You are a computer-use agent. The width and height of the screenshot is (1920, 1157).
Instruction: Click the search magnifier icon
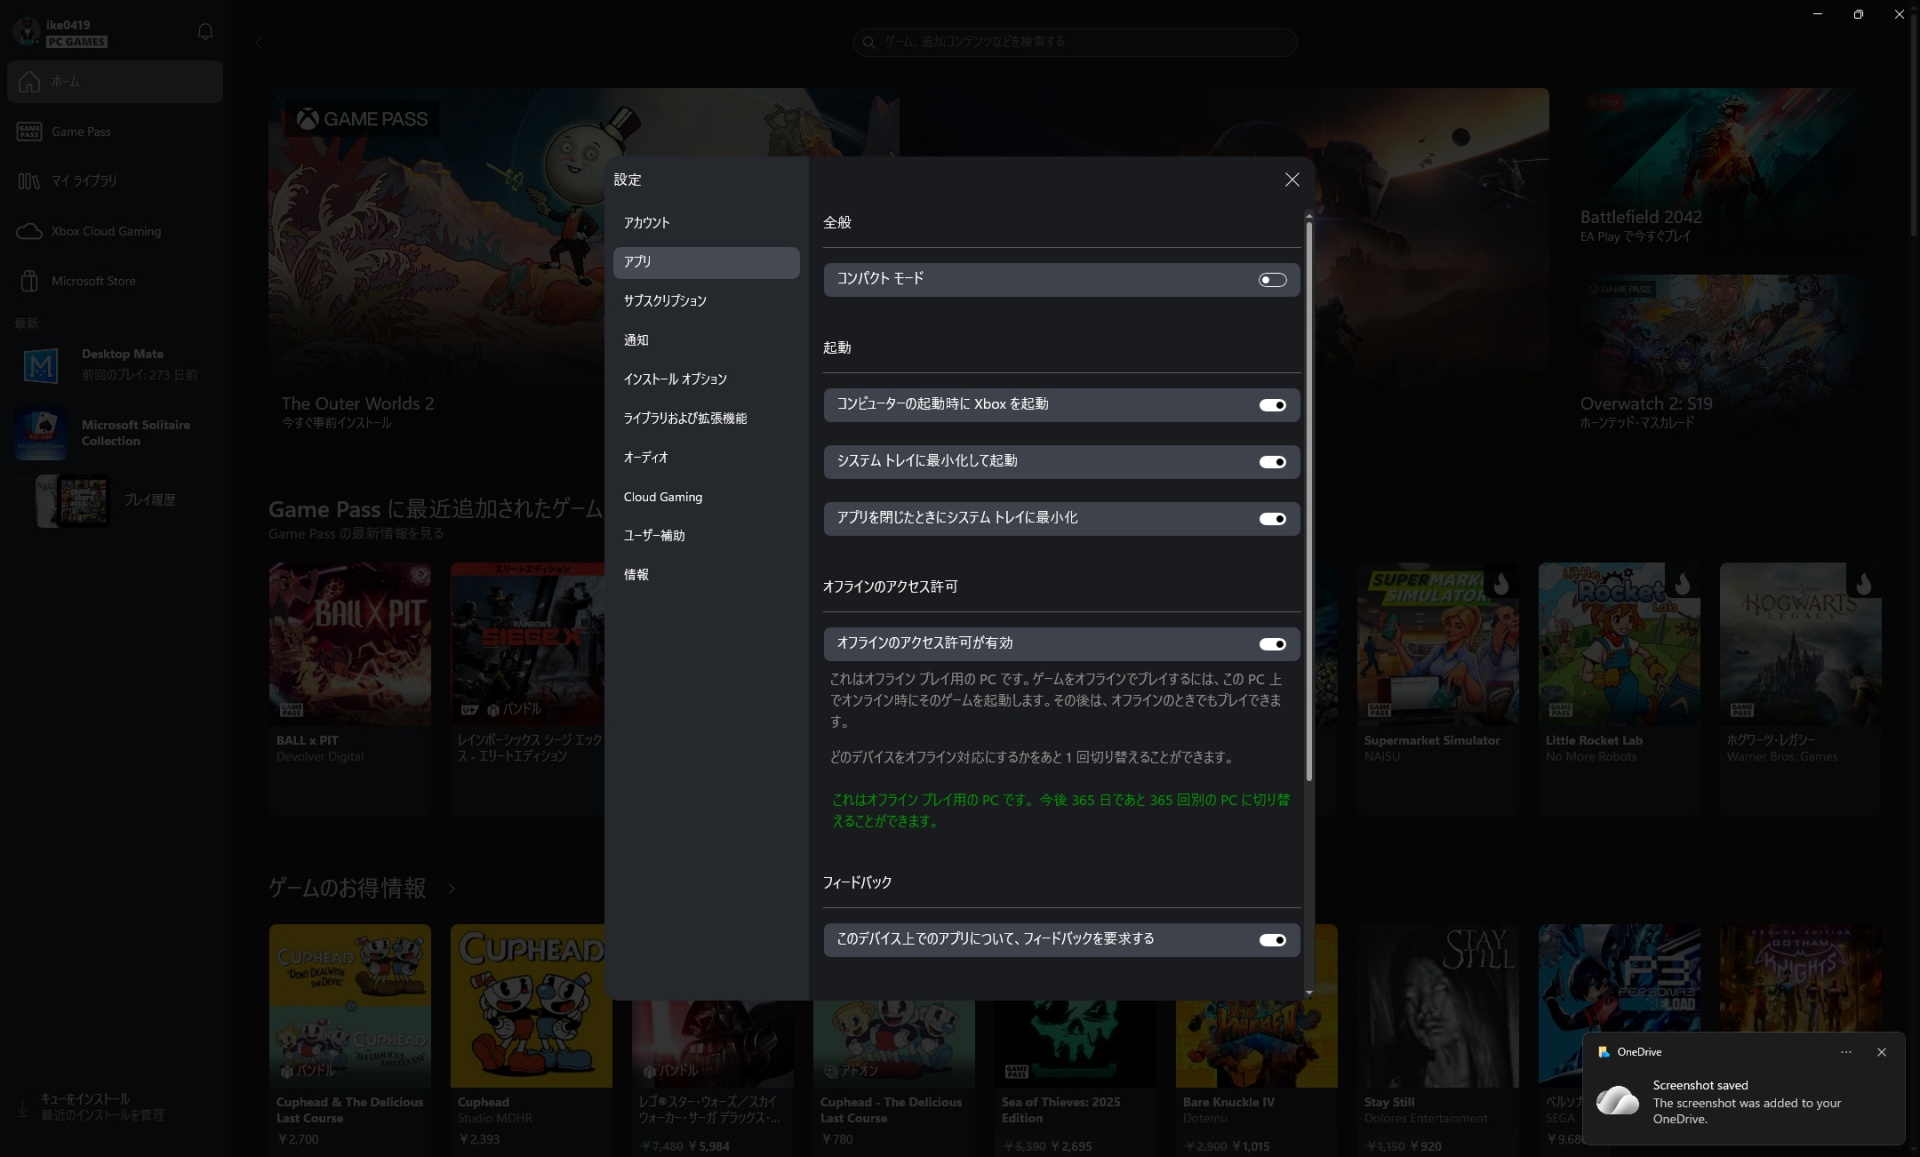point(869,42)
